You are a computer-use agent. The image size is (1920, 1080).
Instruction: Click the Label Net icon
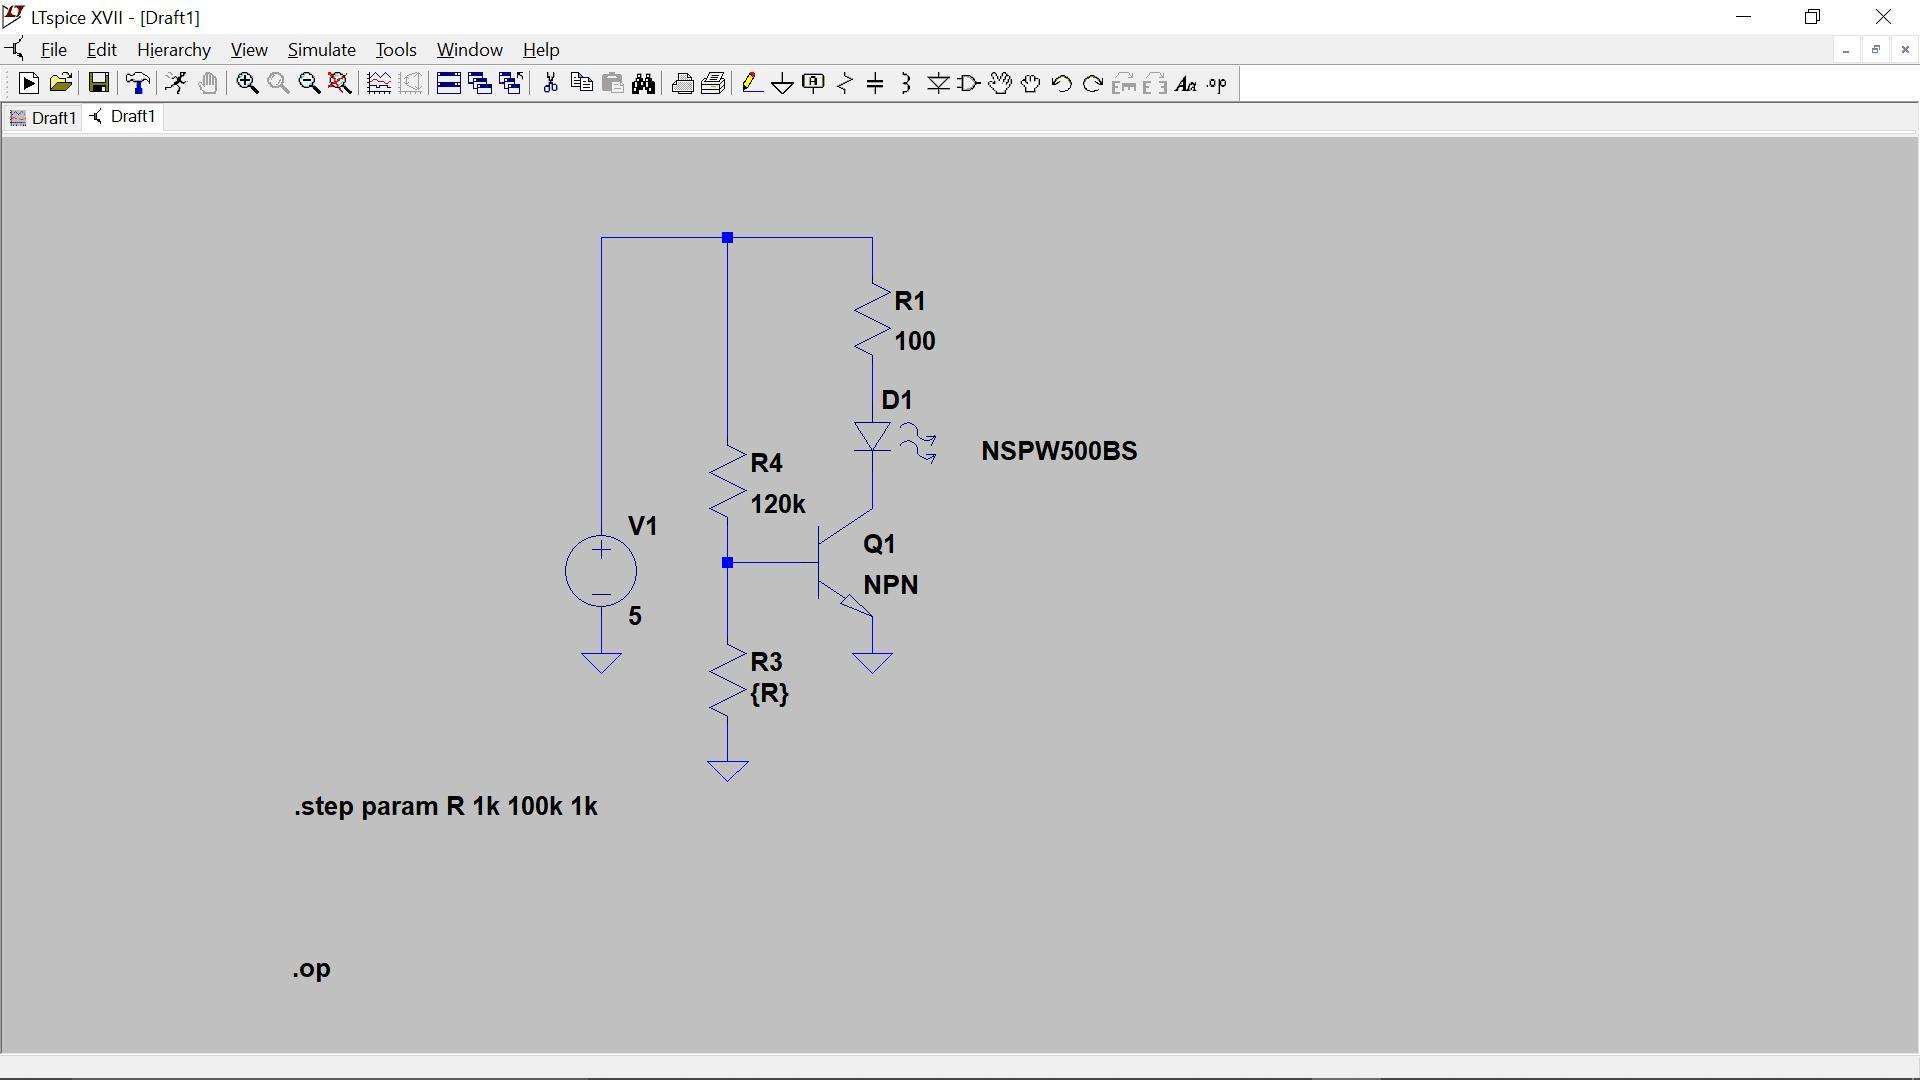(x=813, y=84)
